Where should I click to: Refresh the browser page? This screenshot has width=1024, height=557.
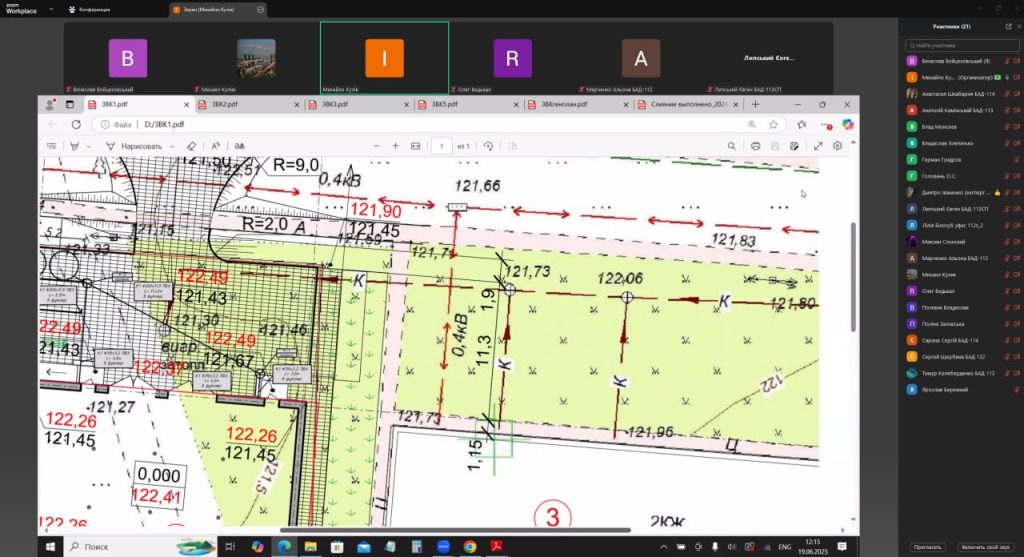click(76, 125)
